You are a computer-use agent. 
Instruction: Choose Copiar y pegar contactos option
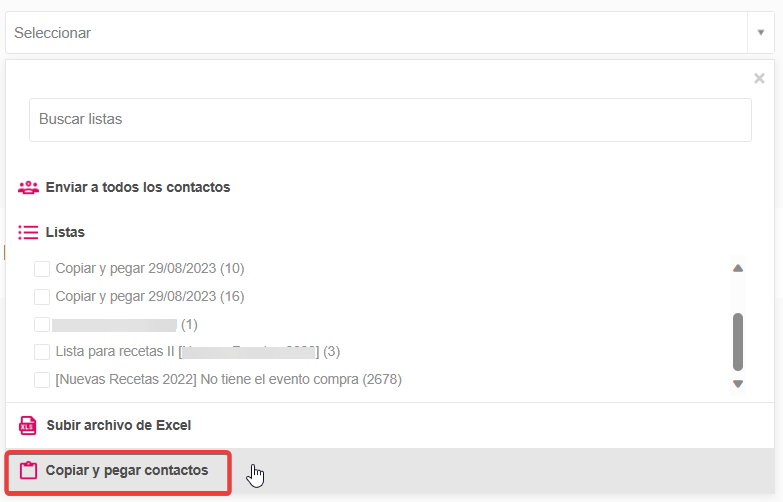coord(127,470)
